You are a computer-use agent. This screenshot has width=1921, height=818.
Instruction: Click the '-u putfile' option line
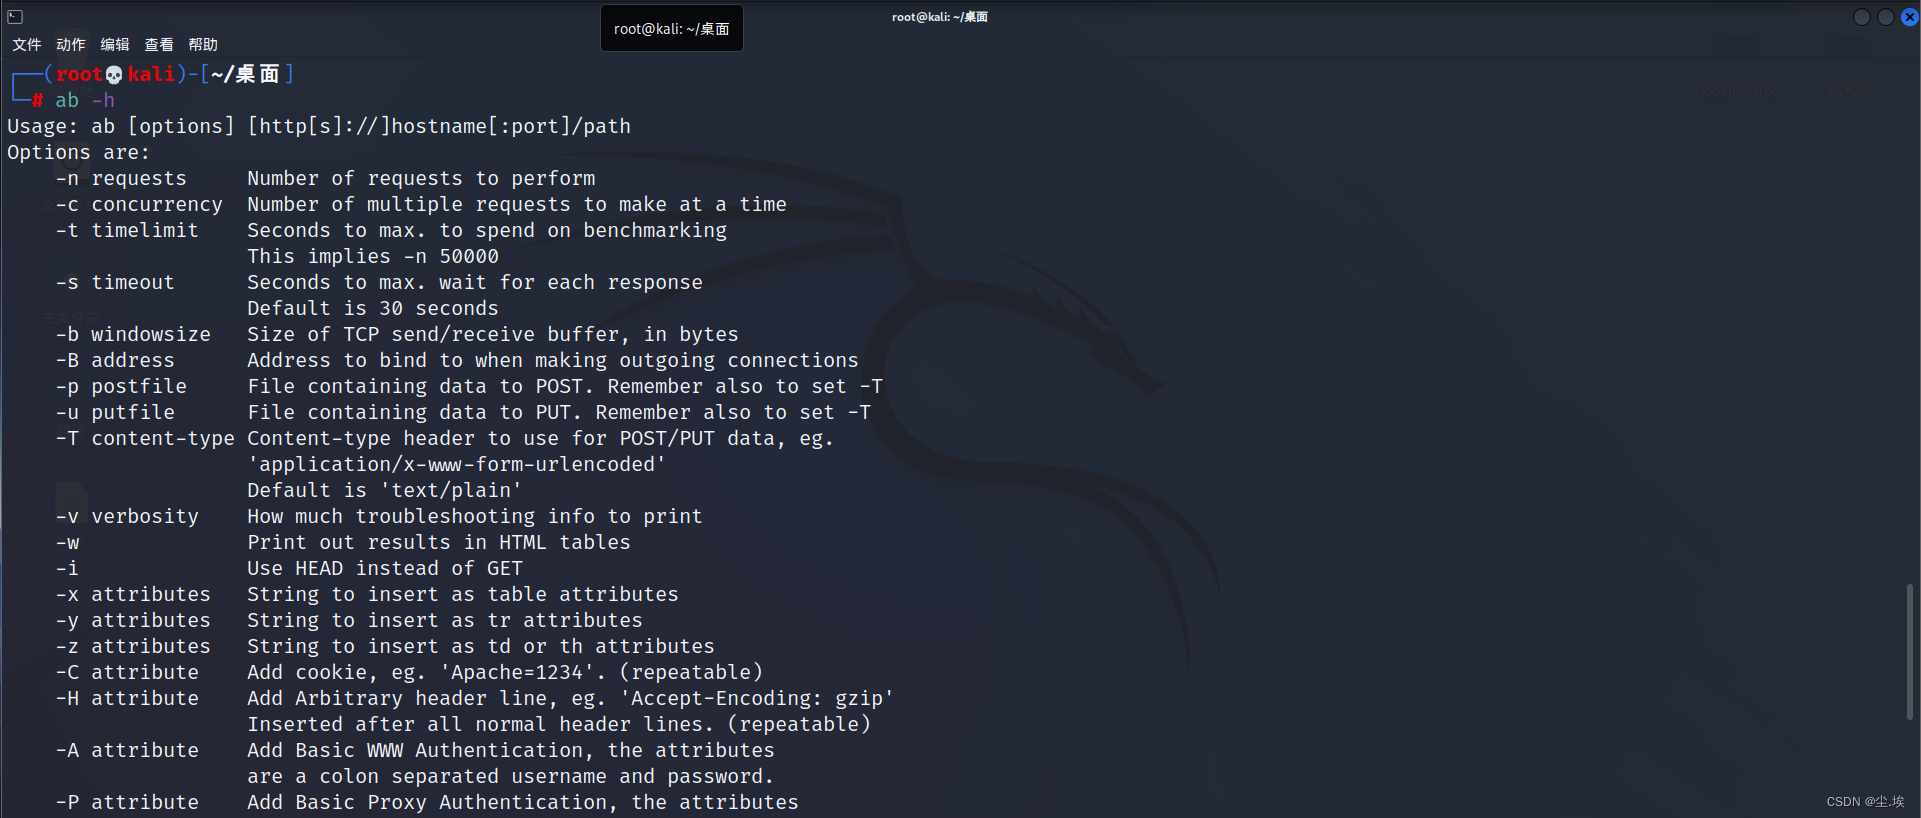point(463,412)
